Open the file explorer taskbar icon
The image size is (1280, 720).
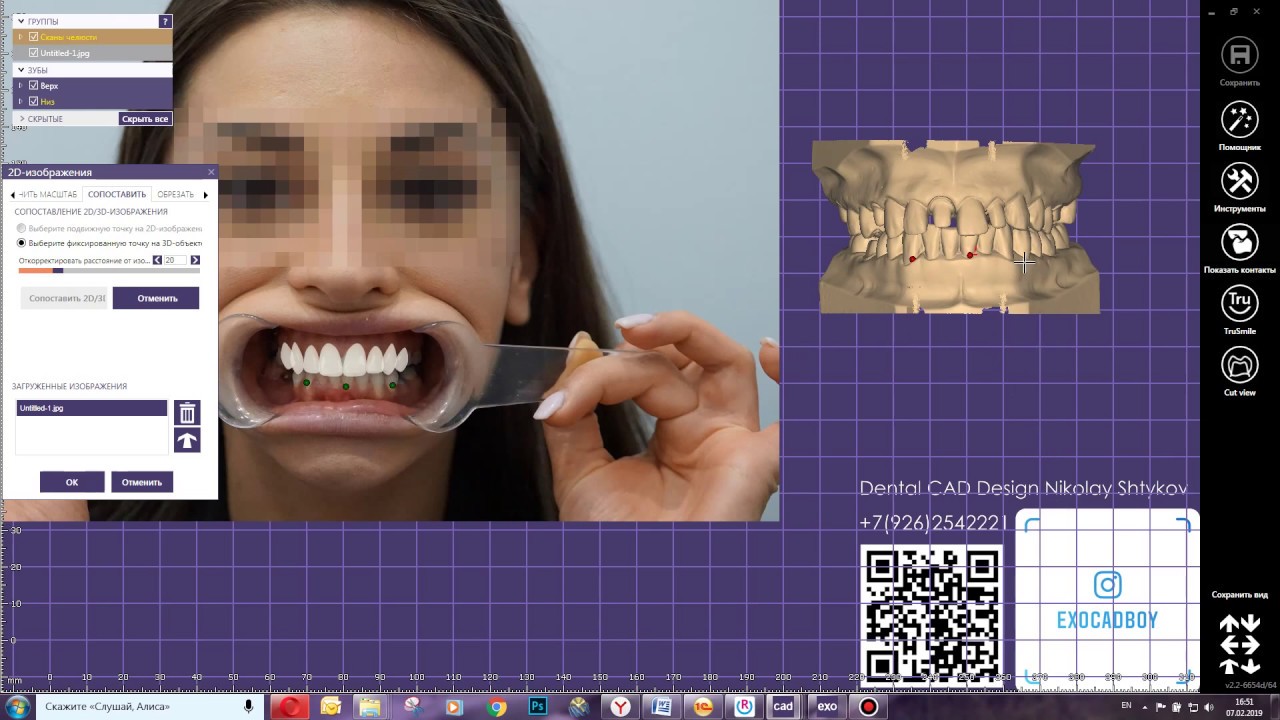(370, 707)
